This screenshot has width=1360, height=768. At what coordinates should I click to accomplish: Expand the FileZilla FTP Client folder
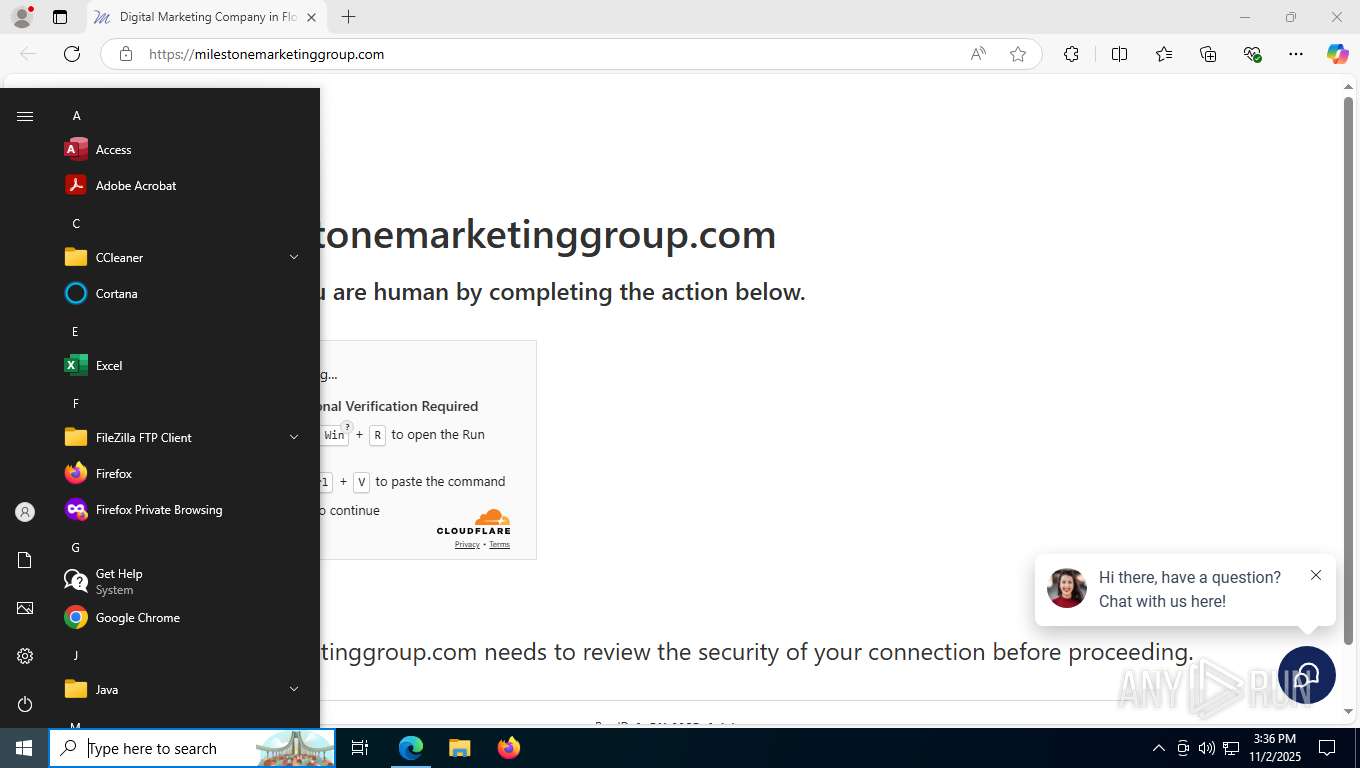[294, 438]
